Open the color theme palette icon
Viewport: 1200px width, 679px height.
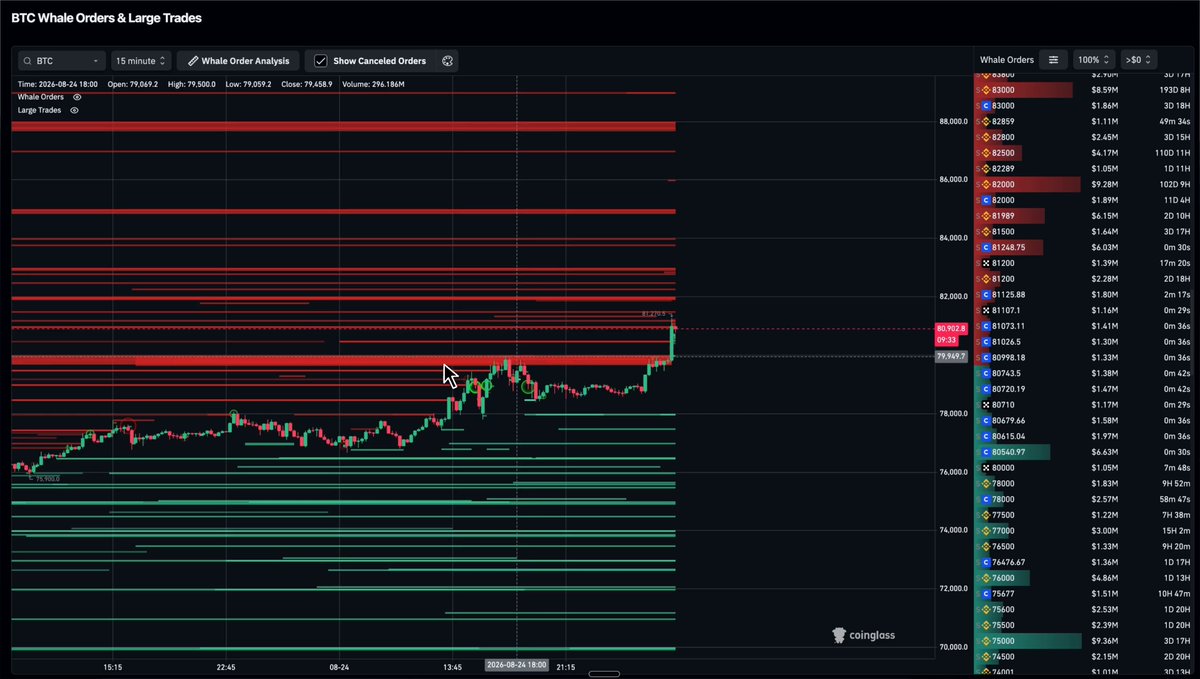point(448,61)
